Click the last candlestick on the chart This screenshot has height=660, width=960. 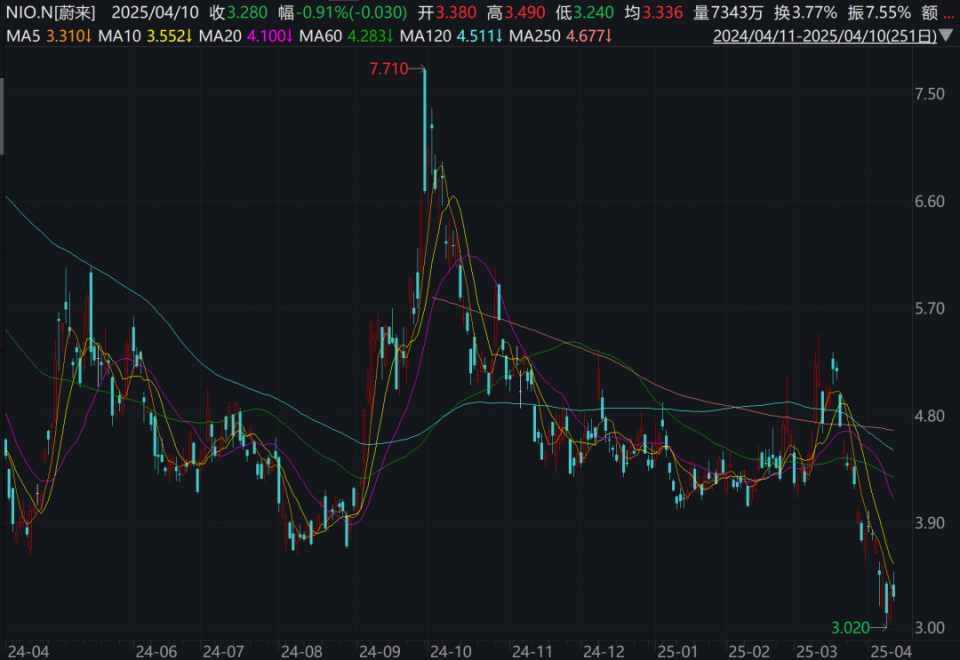click(894, 588)
